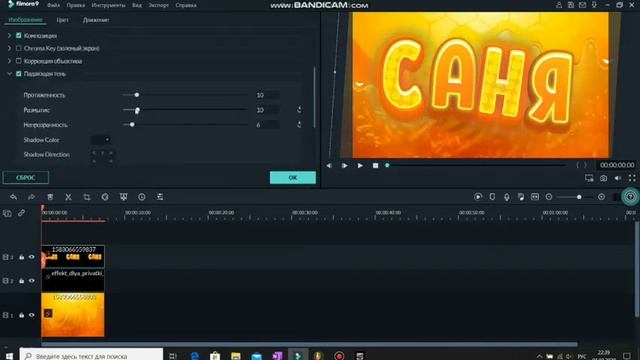Expand the Композиция section

pyautogui.click(x=9, y=36)
